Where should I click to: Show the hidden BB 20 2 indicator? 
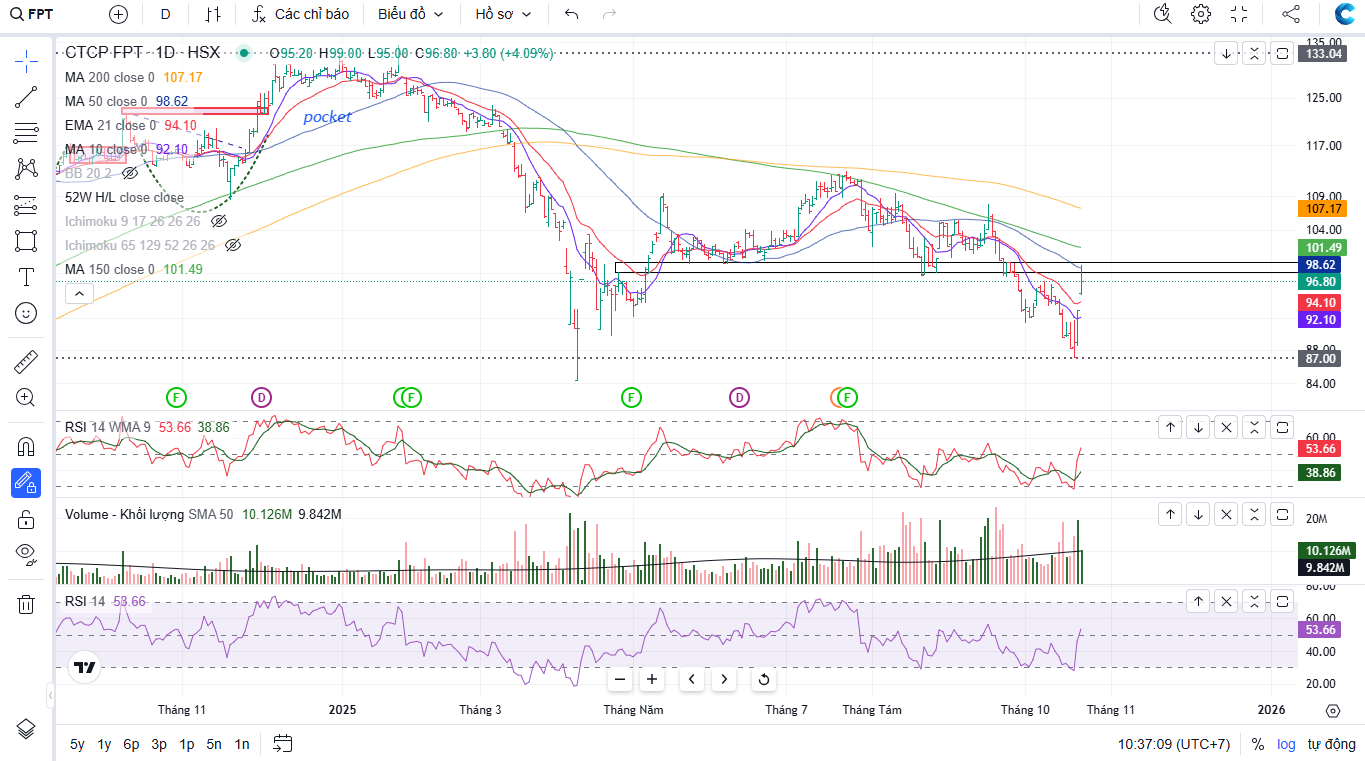[x=129, y=173]
